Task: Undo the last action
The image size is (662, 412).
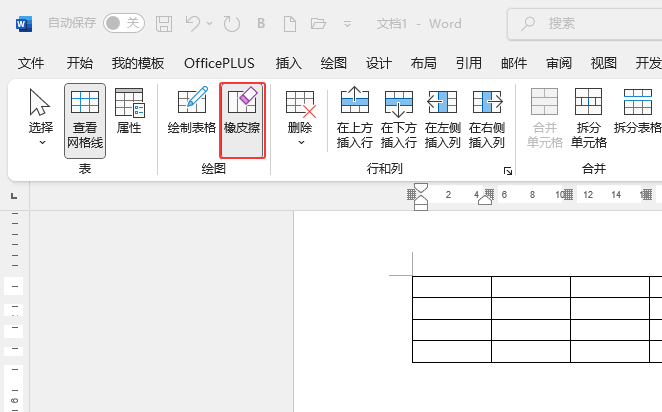Action: tap(193, 23)
